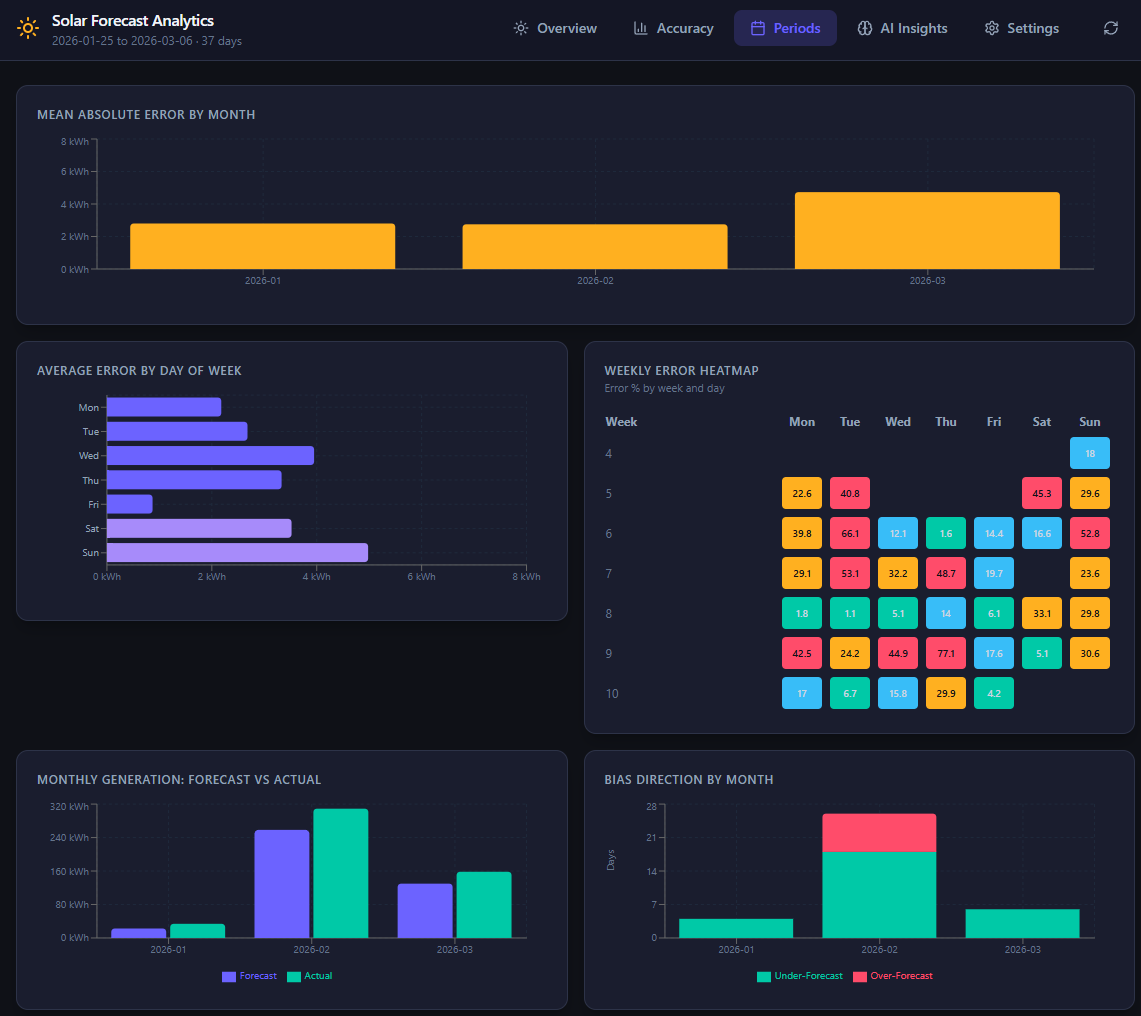The height and width of the screenshot is (1016, 1141).
Task: Select the 77.1 heatmap cell
Action: (946, 653)
